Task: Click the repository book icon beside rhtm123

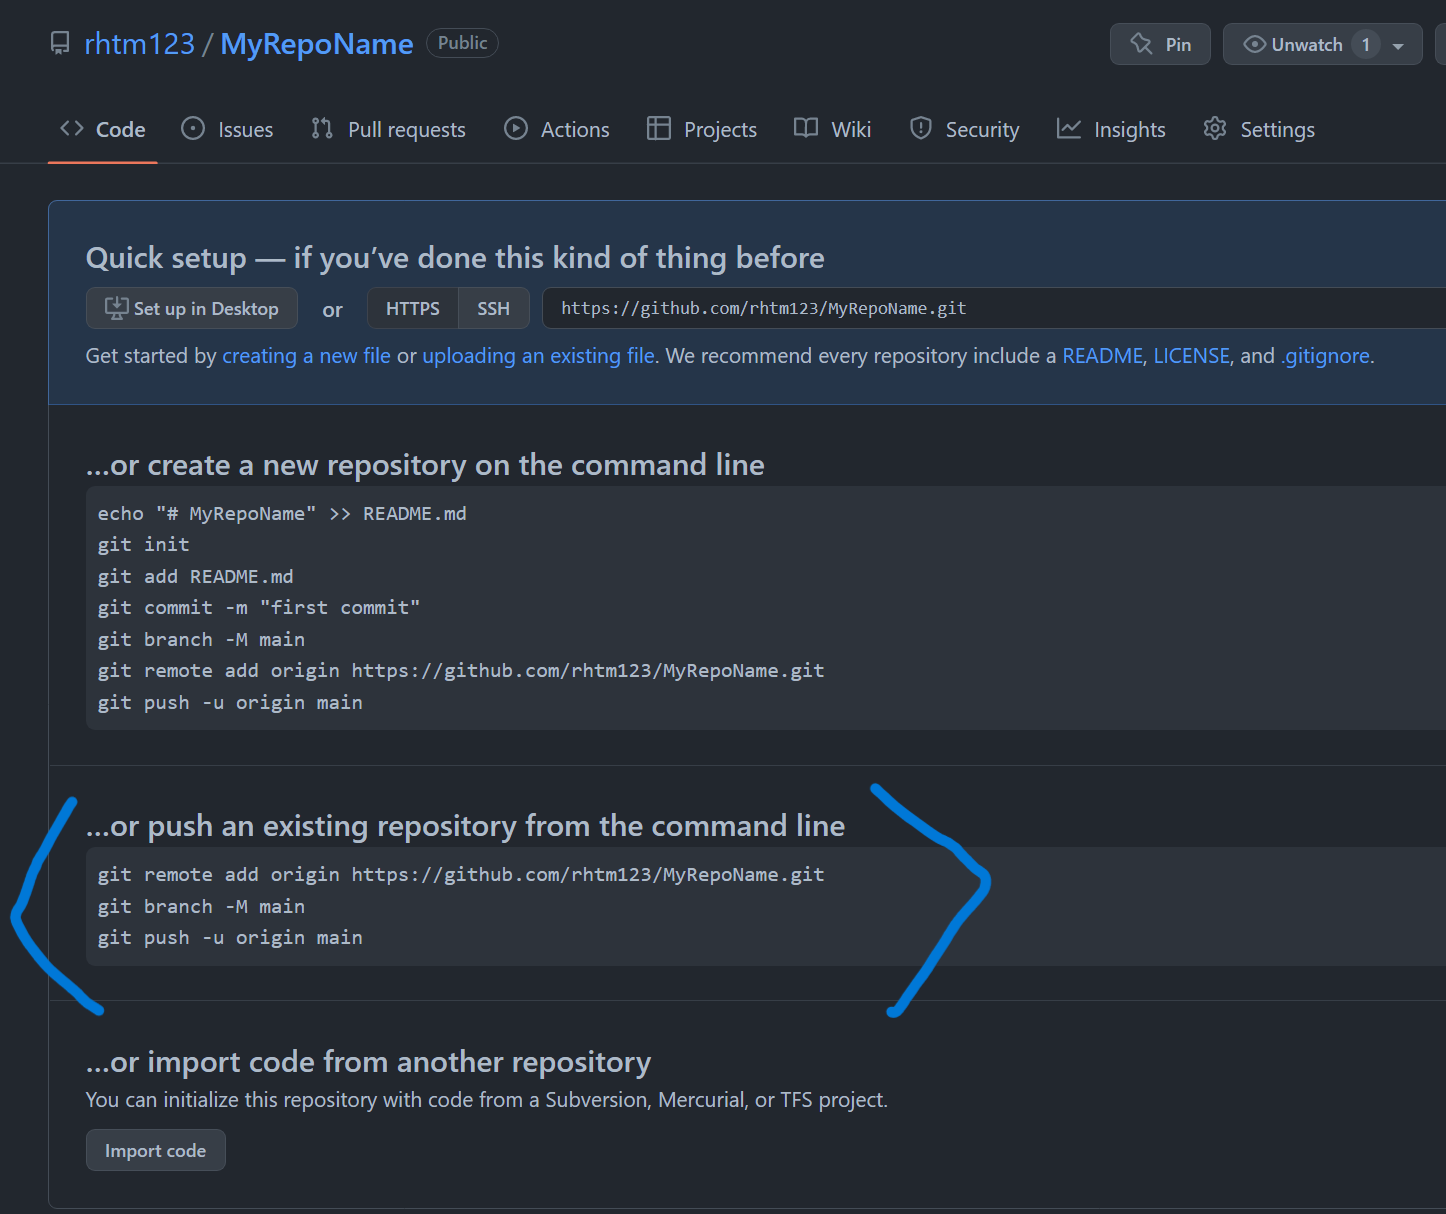Action: 60,44
